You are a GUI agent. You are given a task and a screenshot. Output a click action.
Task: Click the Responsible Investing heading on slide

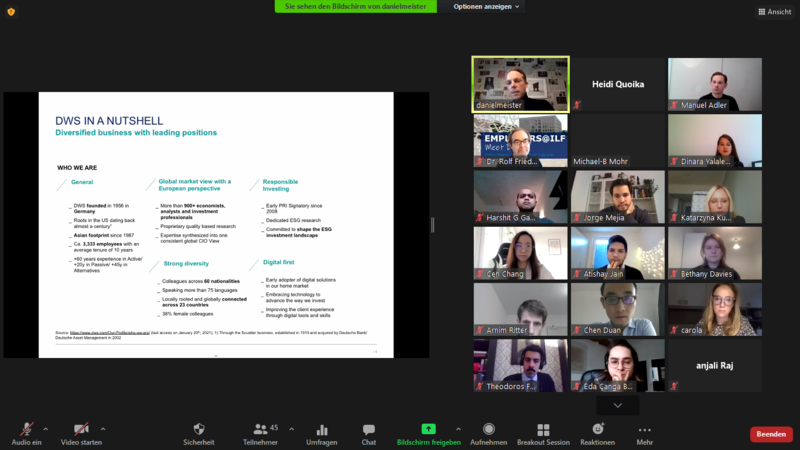pyautogui.click(x=280, y=185)
